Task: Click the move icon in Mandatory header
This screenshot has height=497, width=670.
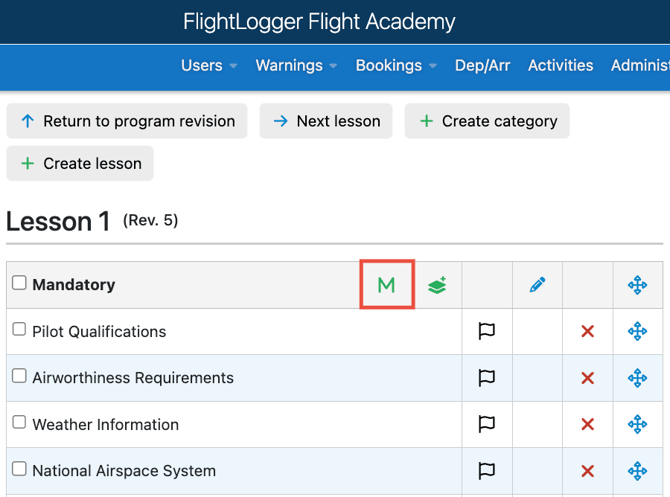Action: (637, 285)
